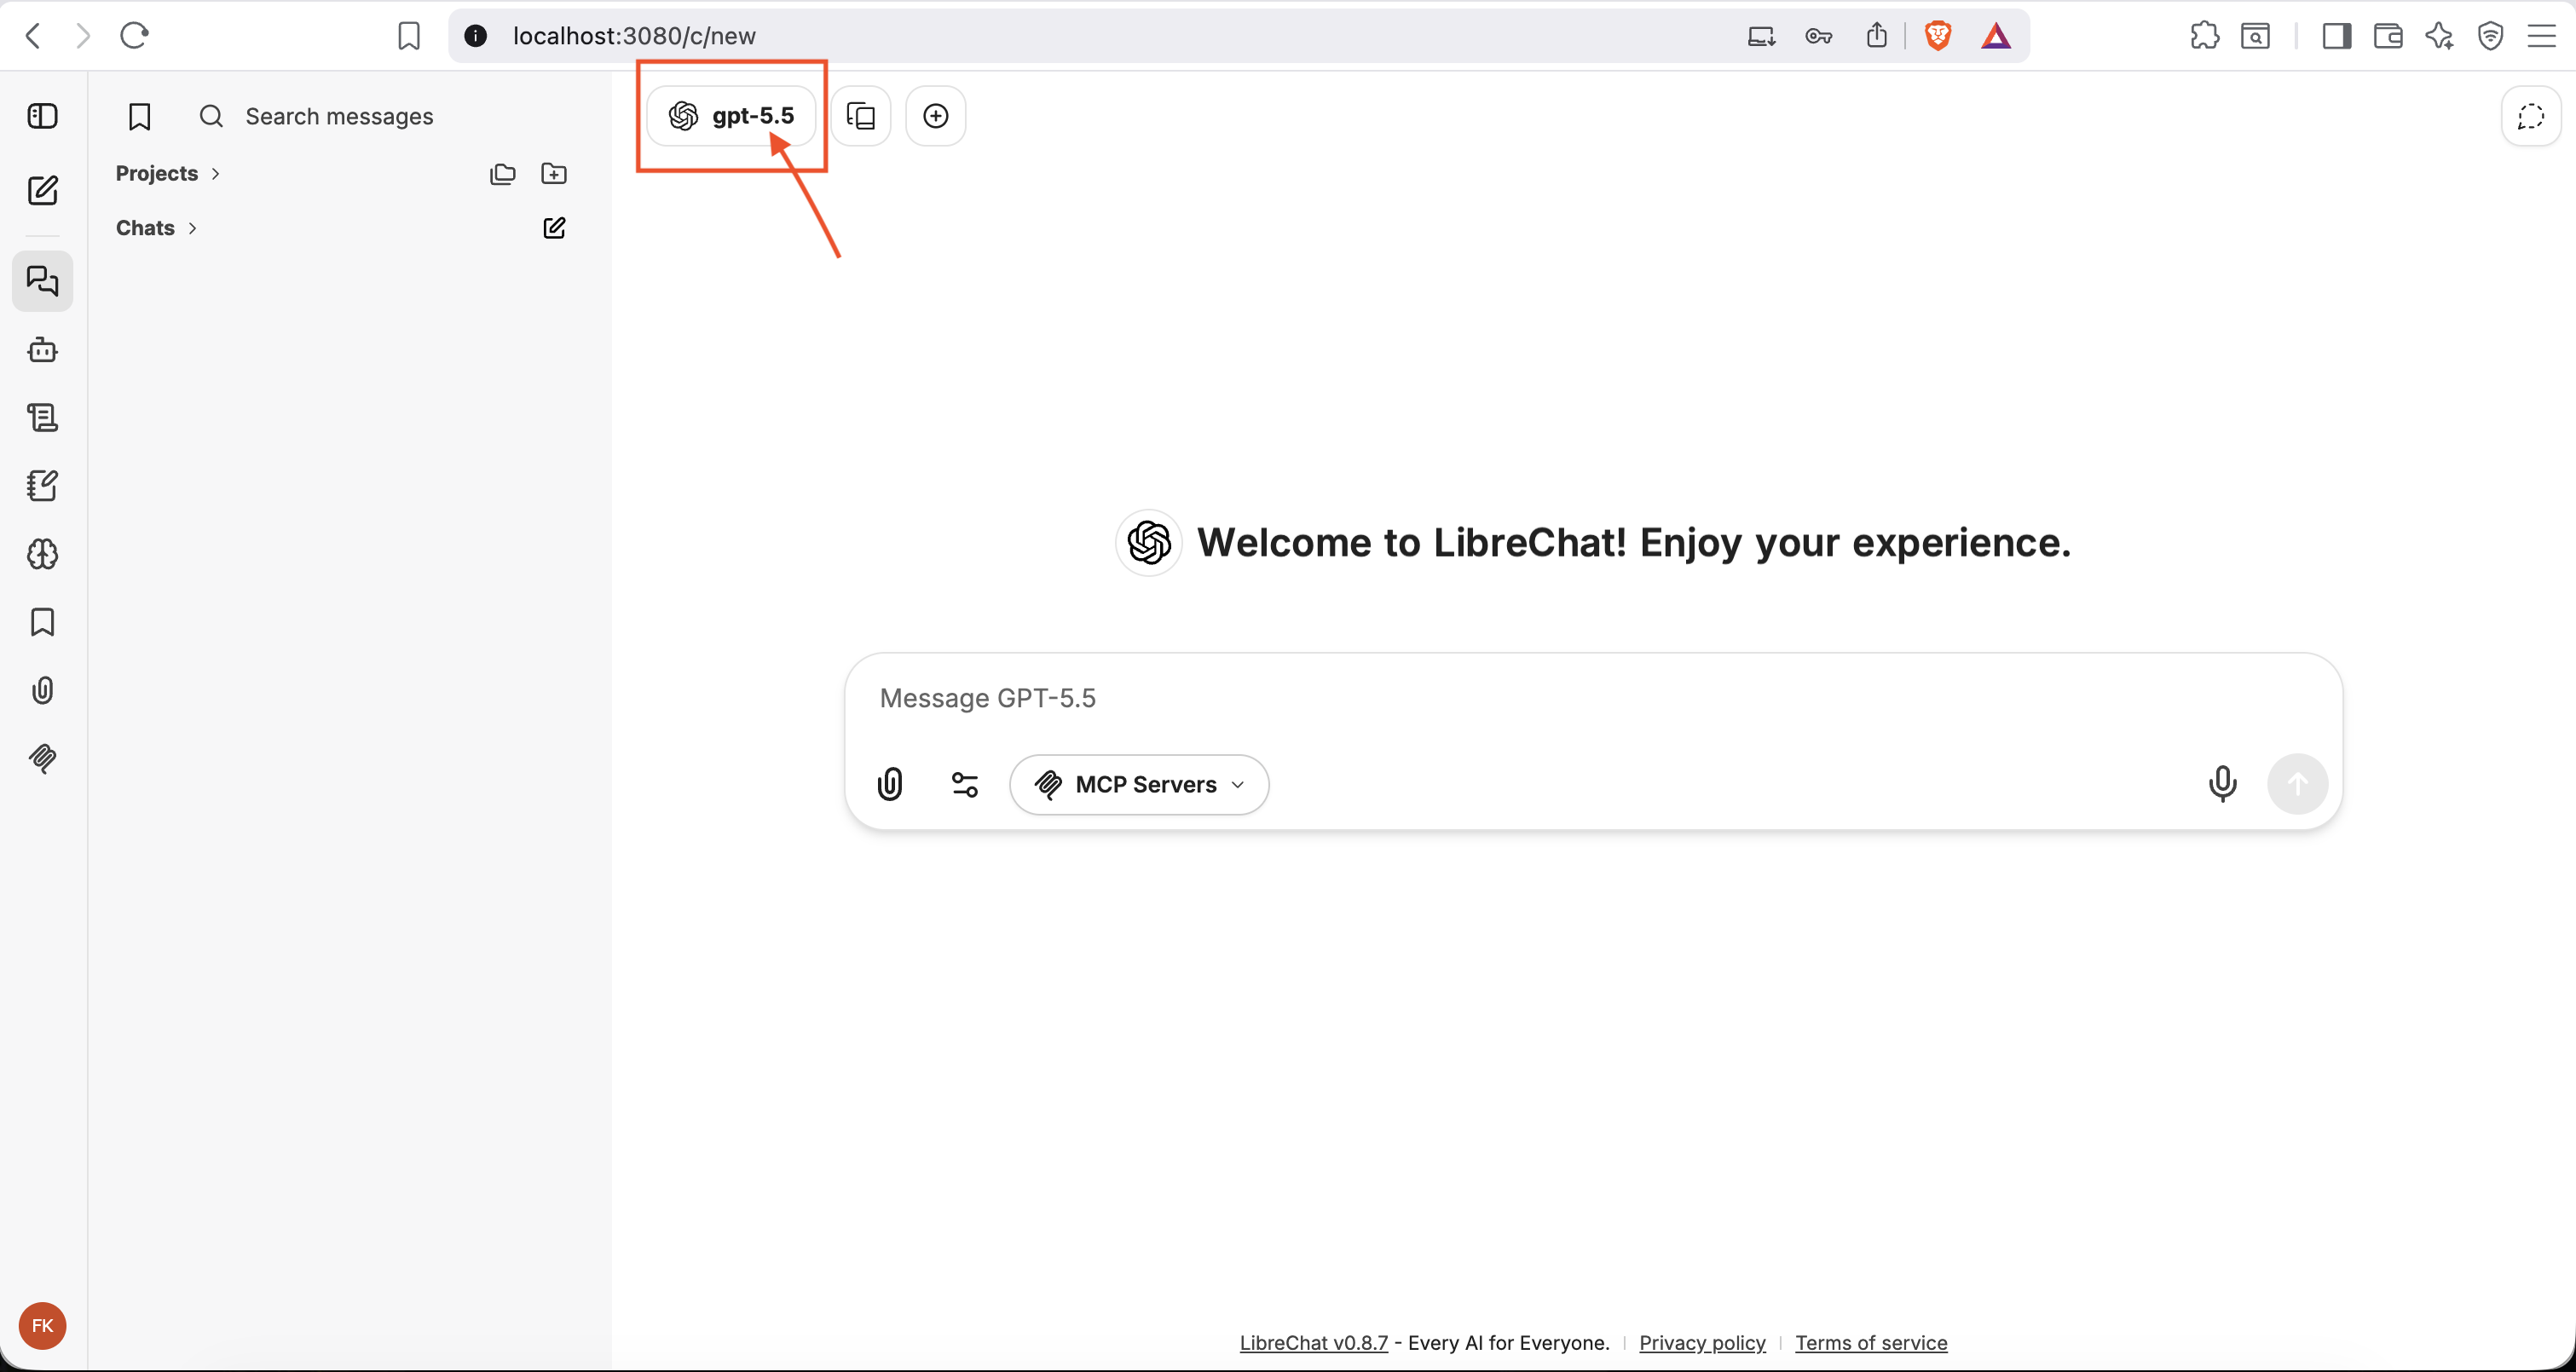Start a new chat from the left rail
The width and height of the screenshot is (2576, 1372).
(42, 190)
